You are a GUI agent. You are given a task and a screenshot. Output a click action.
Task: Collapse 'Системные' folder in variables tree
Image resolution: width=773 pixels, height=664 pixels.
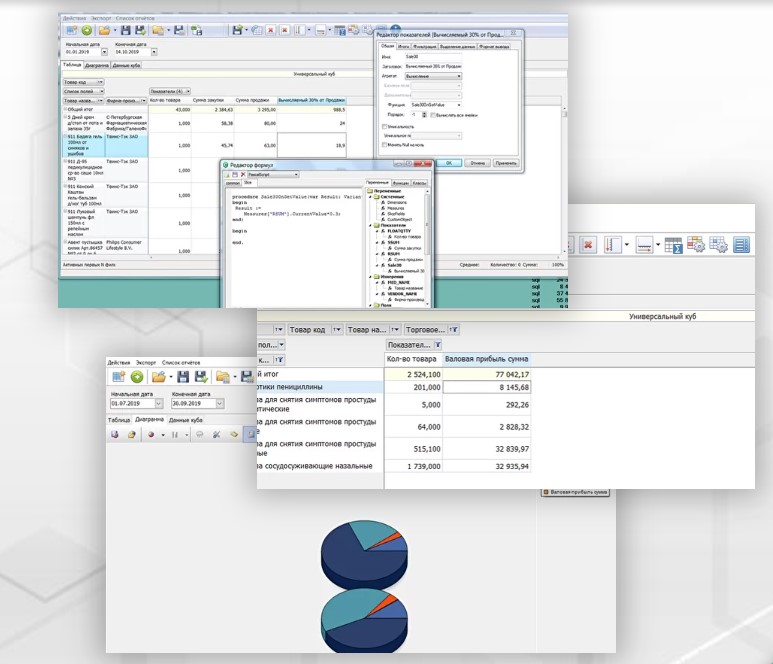371,197
